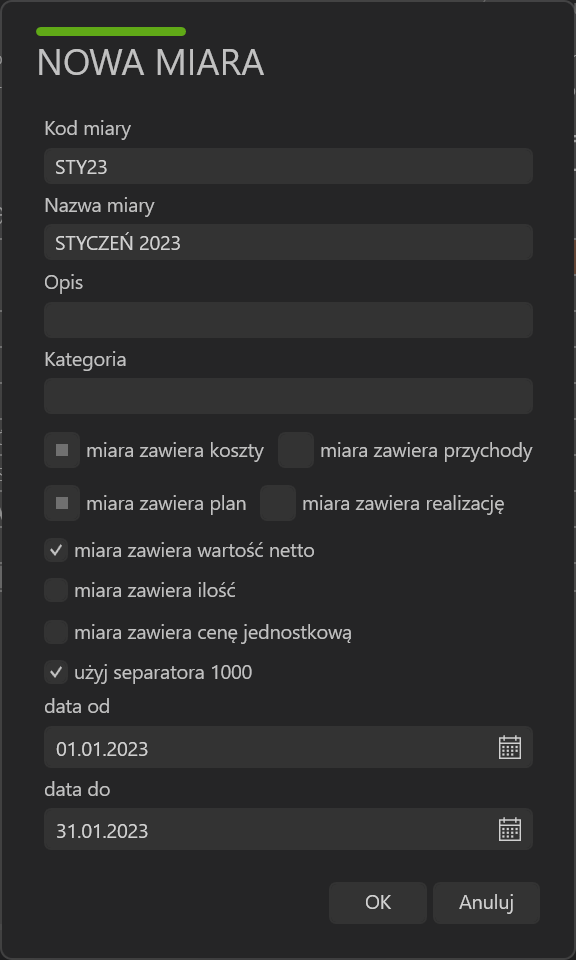This screenshot has height=960, width=576.
Task: Uncheck miara zawiera wartość netto
Action: point(56,550)
